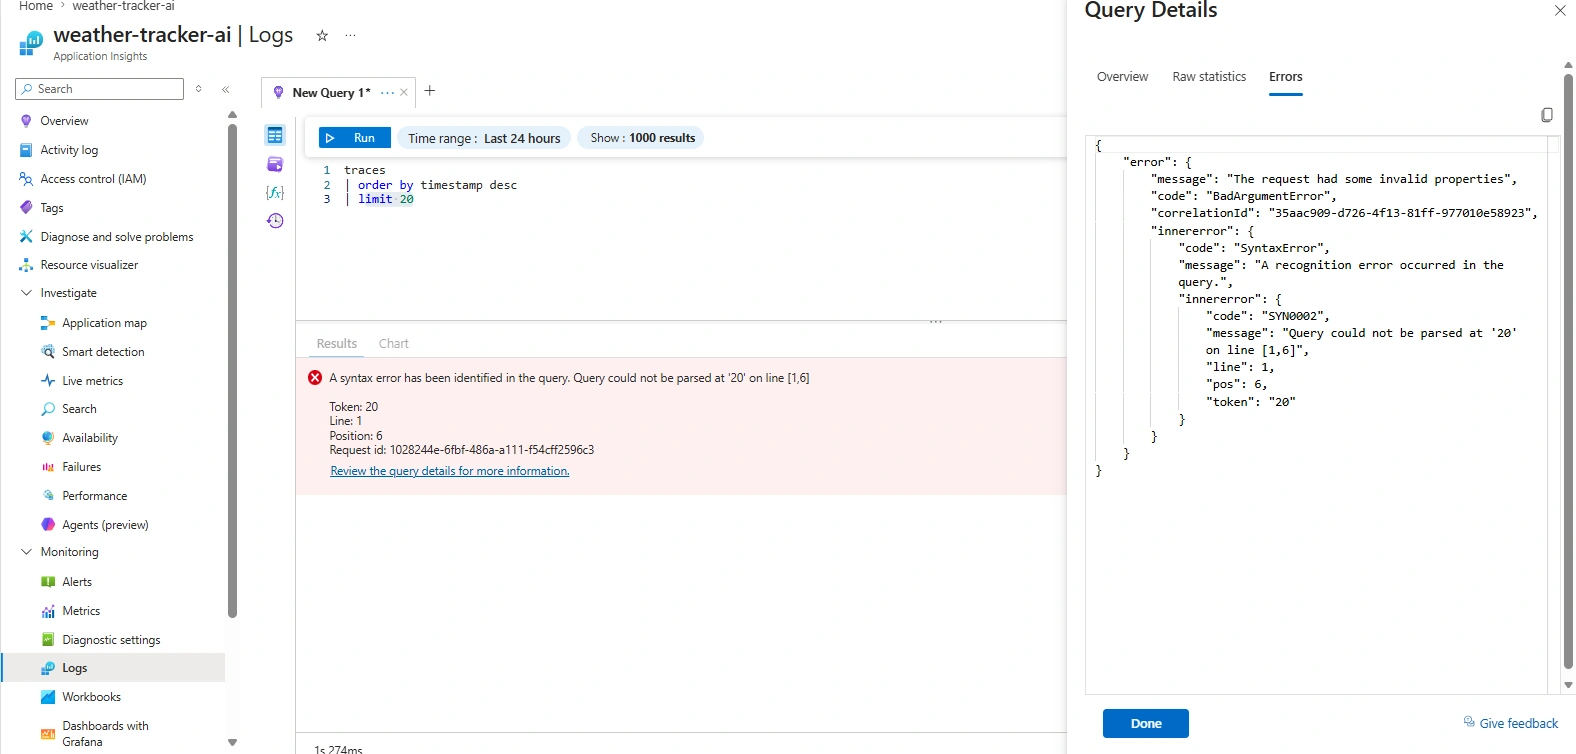This screenshot has height=754, width=1576.
Task: Collapse the Investigate section
Action: tap(26, 293)
